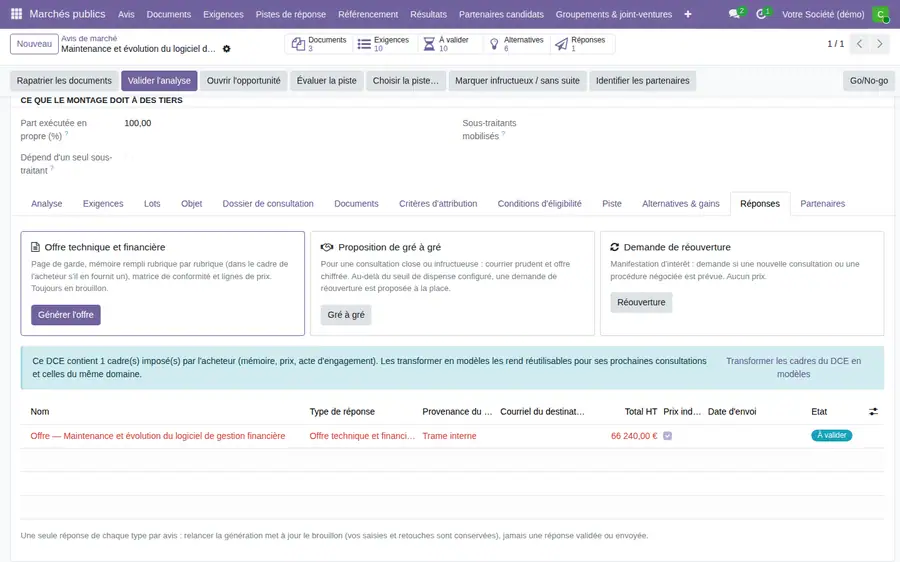Toggle Prix indicatif checkbox in offer row

coord(668,436)
